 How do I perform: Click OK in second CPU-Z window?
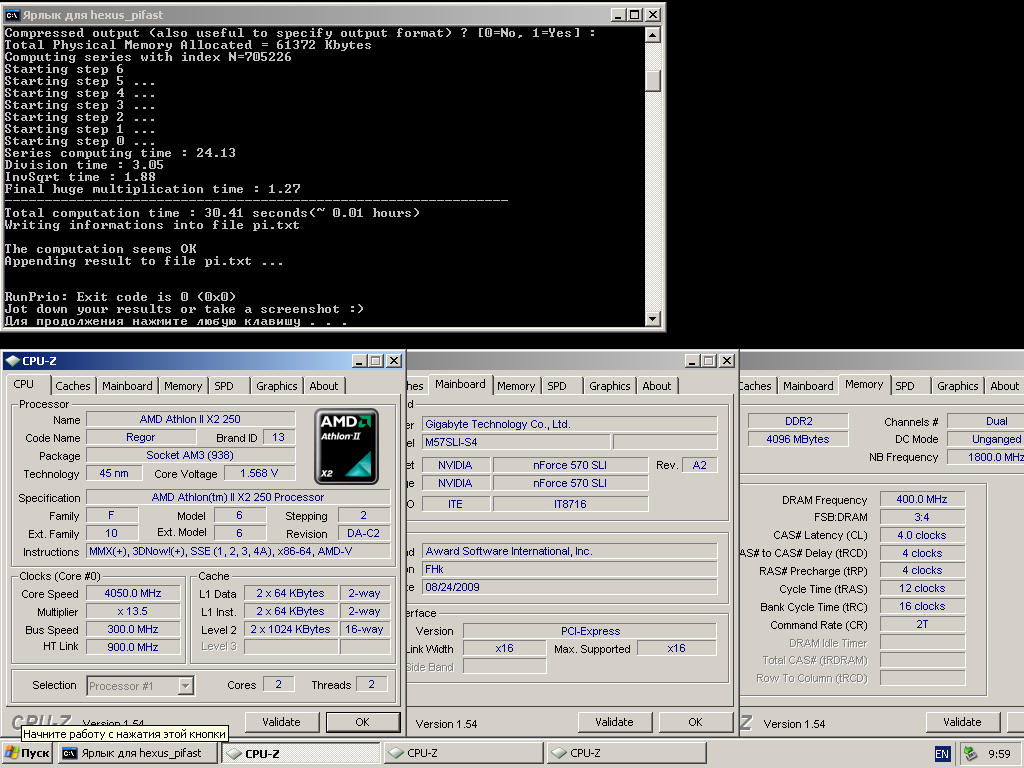pos(696,722)
